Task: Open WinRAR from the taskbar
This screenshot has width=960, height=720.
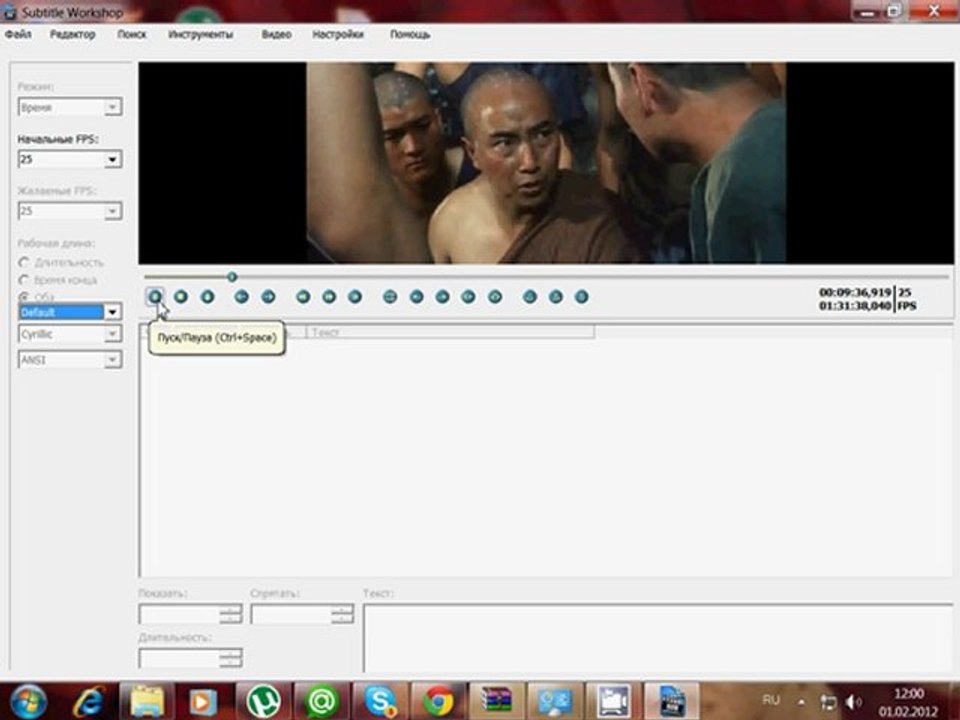Action: [496, 701]
